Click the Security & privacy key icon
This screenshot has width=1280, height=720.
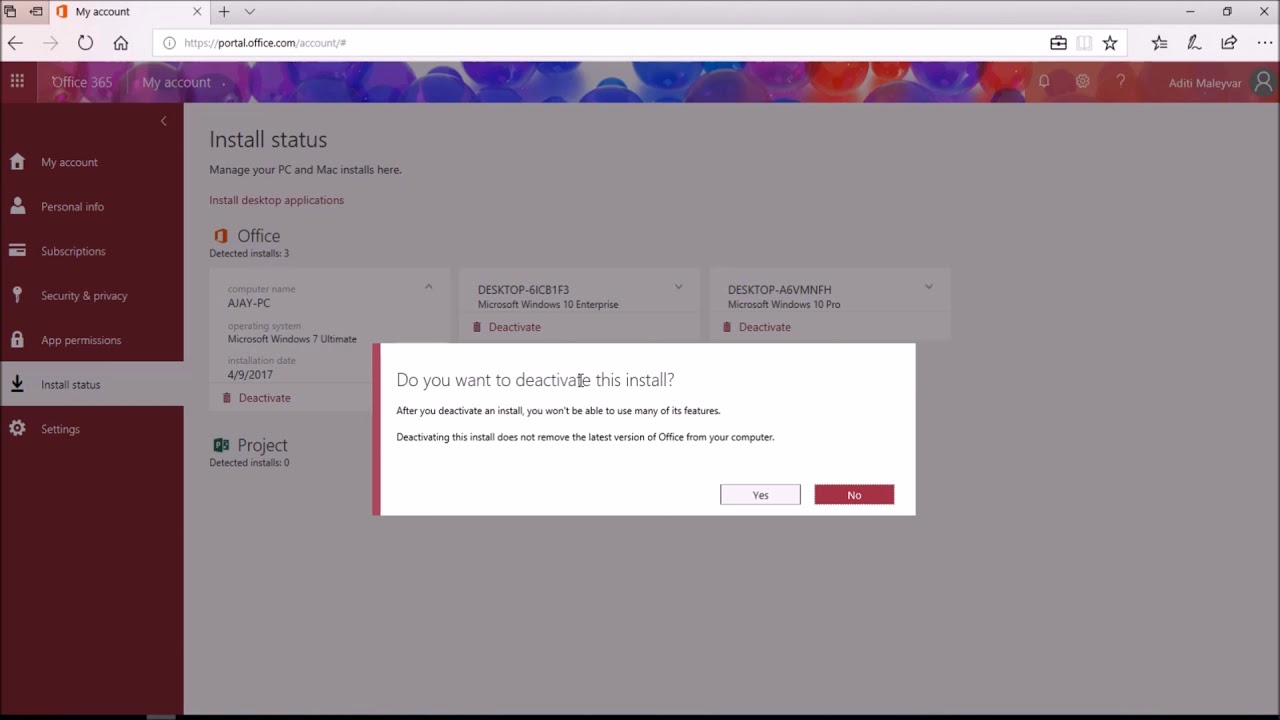(17, 295)
